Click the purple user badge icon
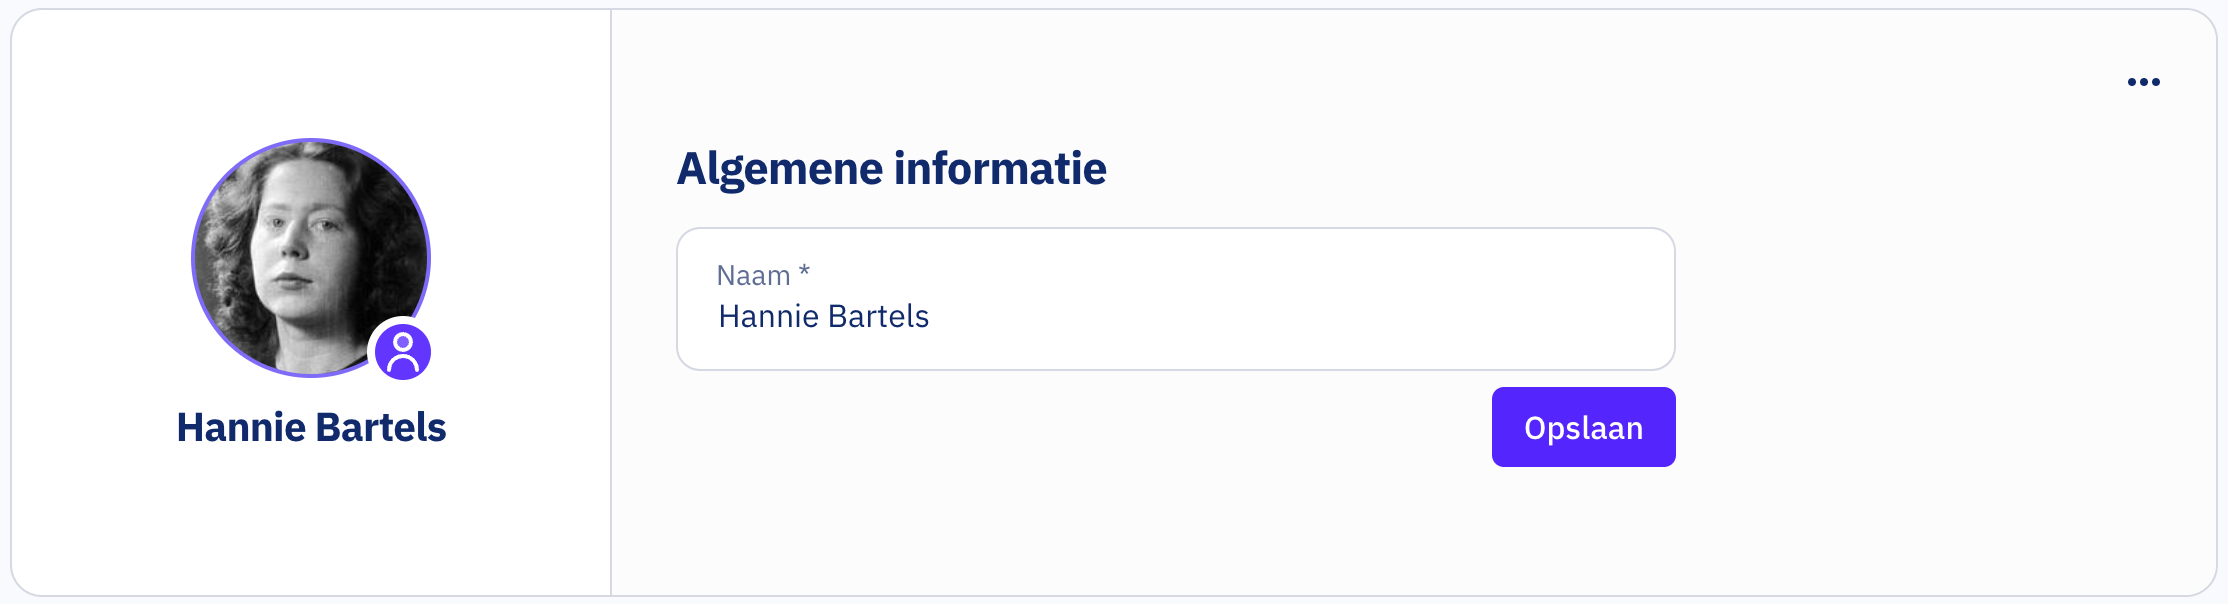The height and width of the screenshot is (604, 2228). coord(403,351)
